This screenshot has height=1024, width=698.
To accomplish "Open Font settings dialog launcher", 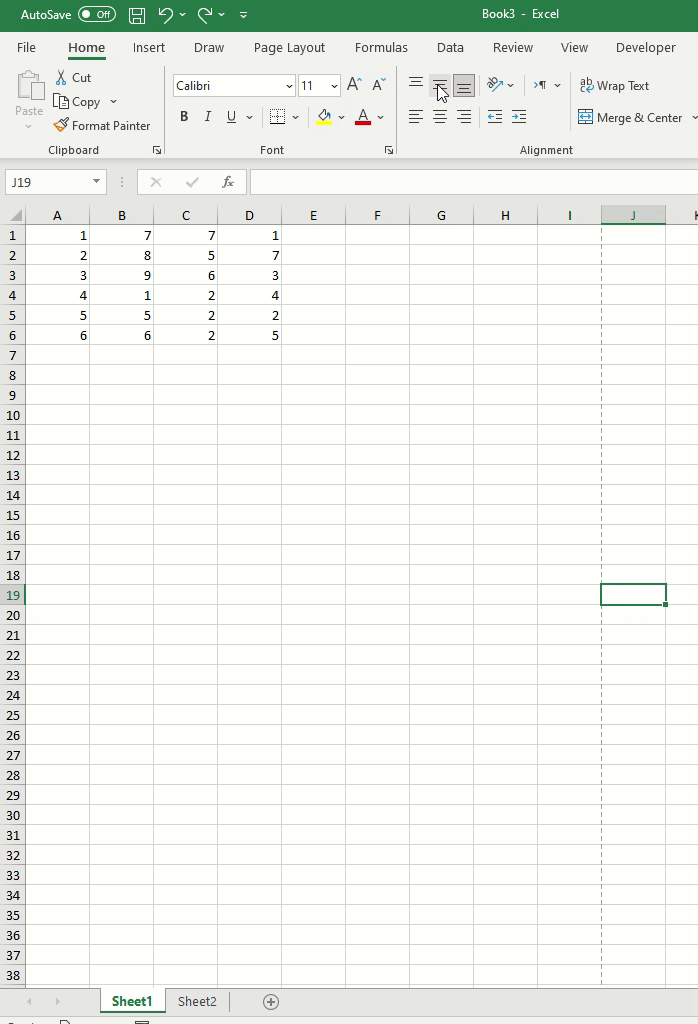I will coord(389,150).
